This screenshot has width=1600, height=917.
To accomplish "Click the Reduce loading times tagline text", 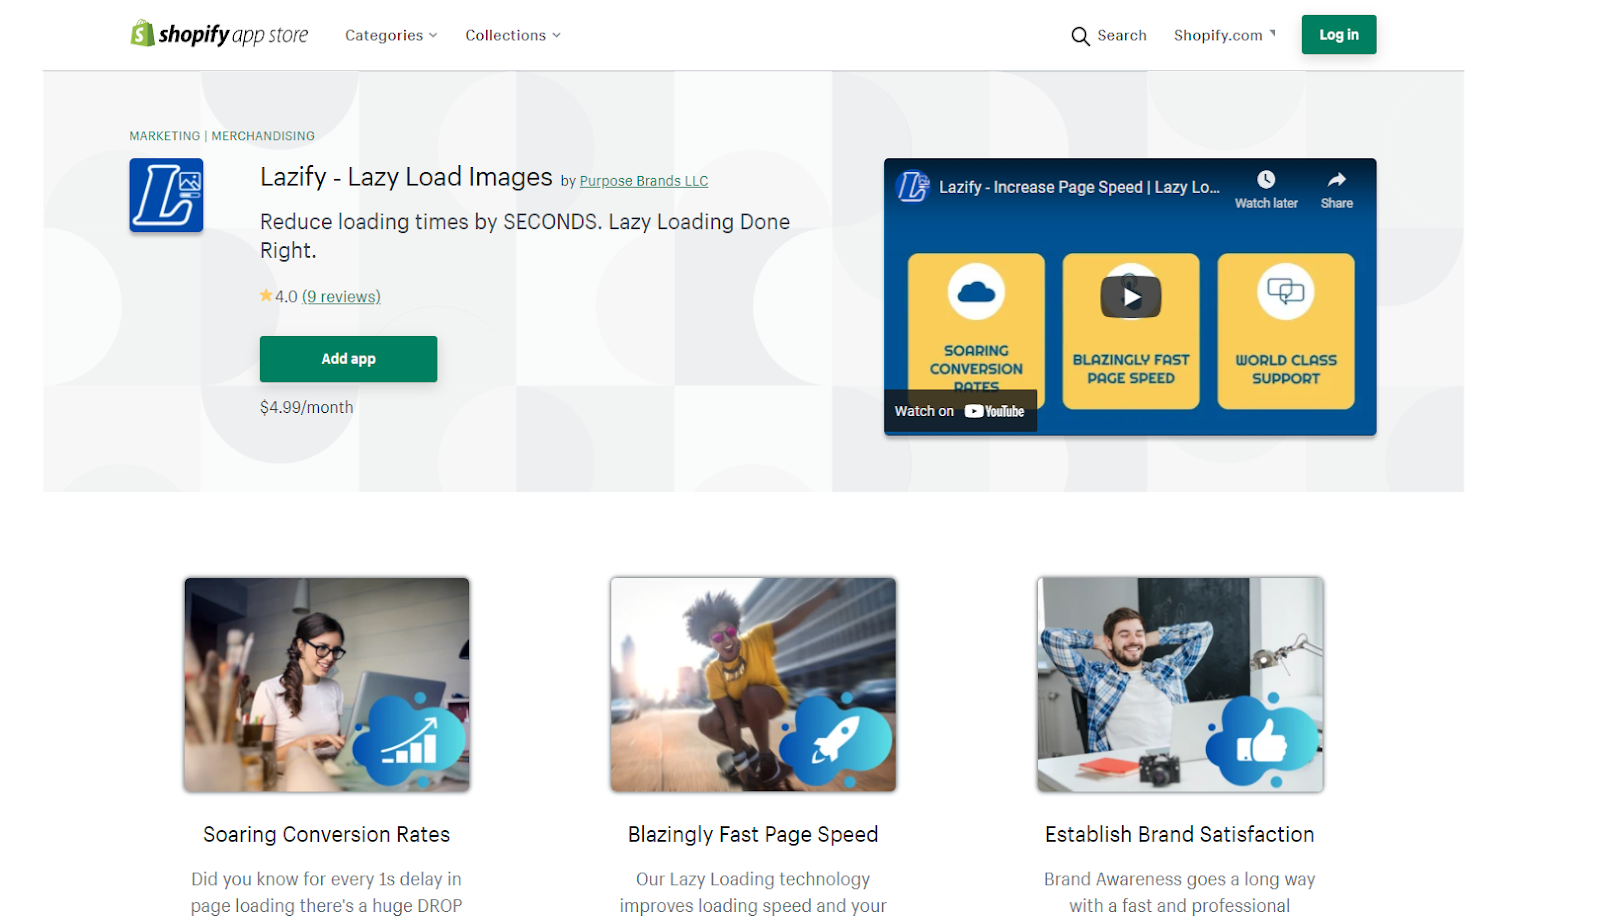I will pyautogui.click(x=525, y=236).
